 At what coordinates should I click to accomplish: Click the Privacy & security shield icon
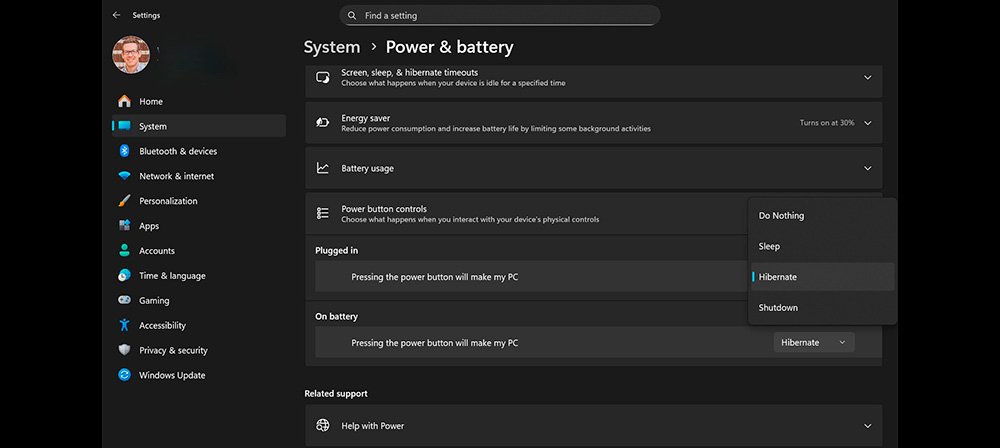click(124, 350)
